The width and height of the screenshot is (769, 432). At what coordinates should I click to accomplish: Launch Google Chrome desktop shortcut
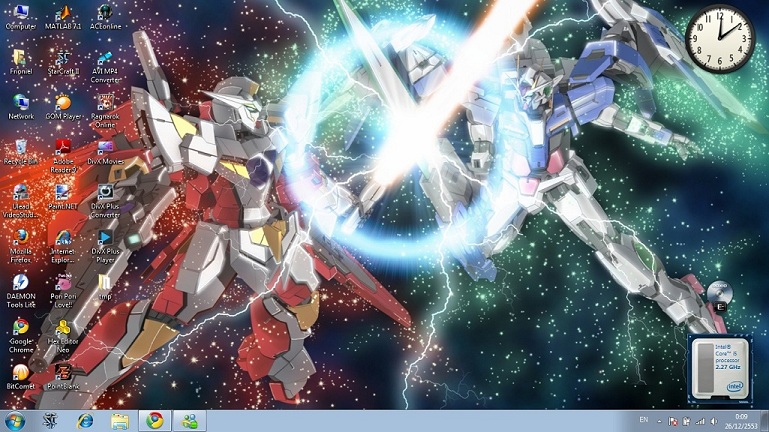pyautogui.click(x=21, y=337)
